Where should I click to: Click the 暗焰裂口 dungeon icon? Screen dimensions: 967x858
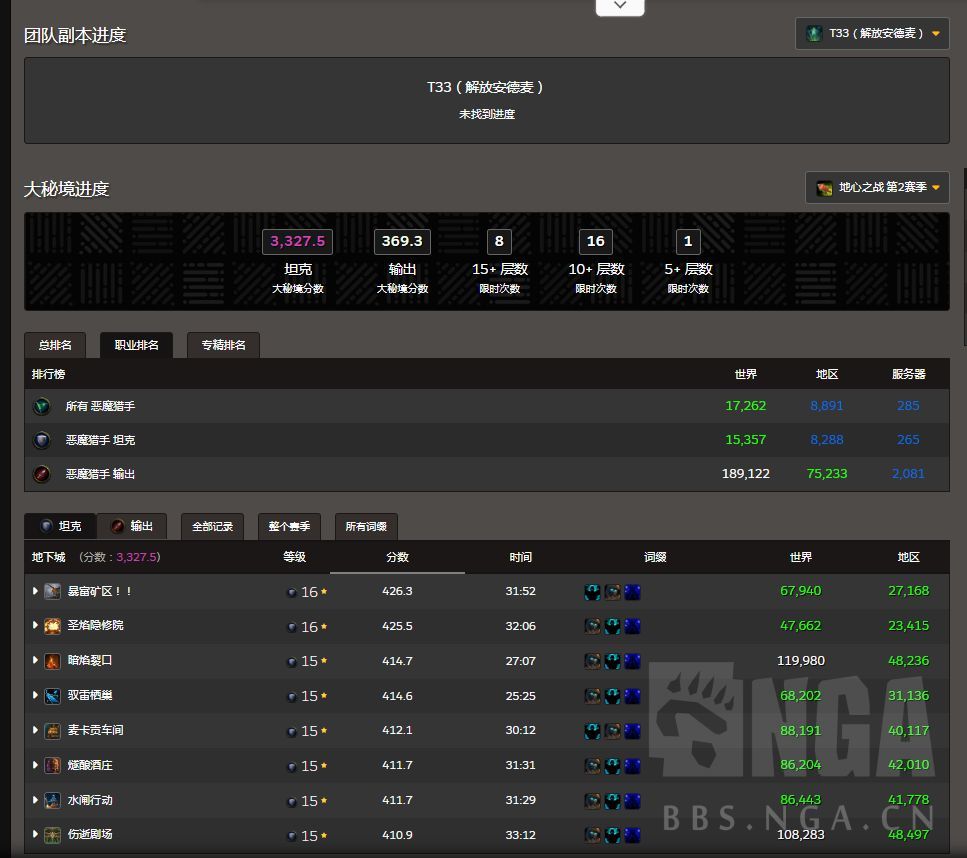click(x=53, y=661)
